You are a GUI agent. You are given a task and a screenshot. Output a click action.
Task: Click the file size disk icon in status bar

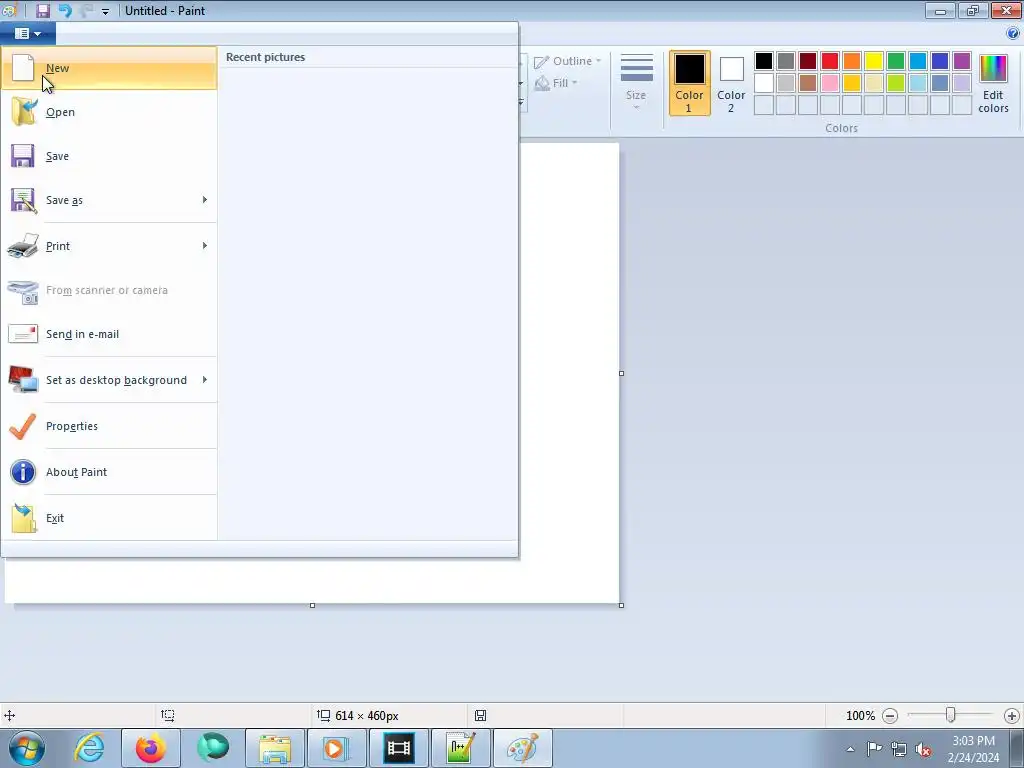(480, 716)
